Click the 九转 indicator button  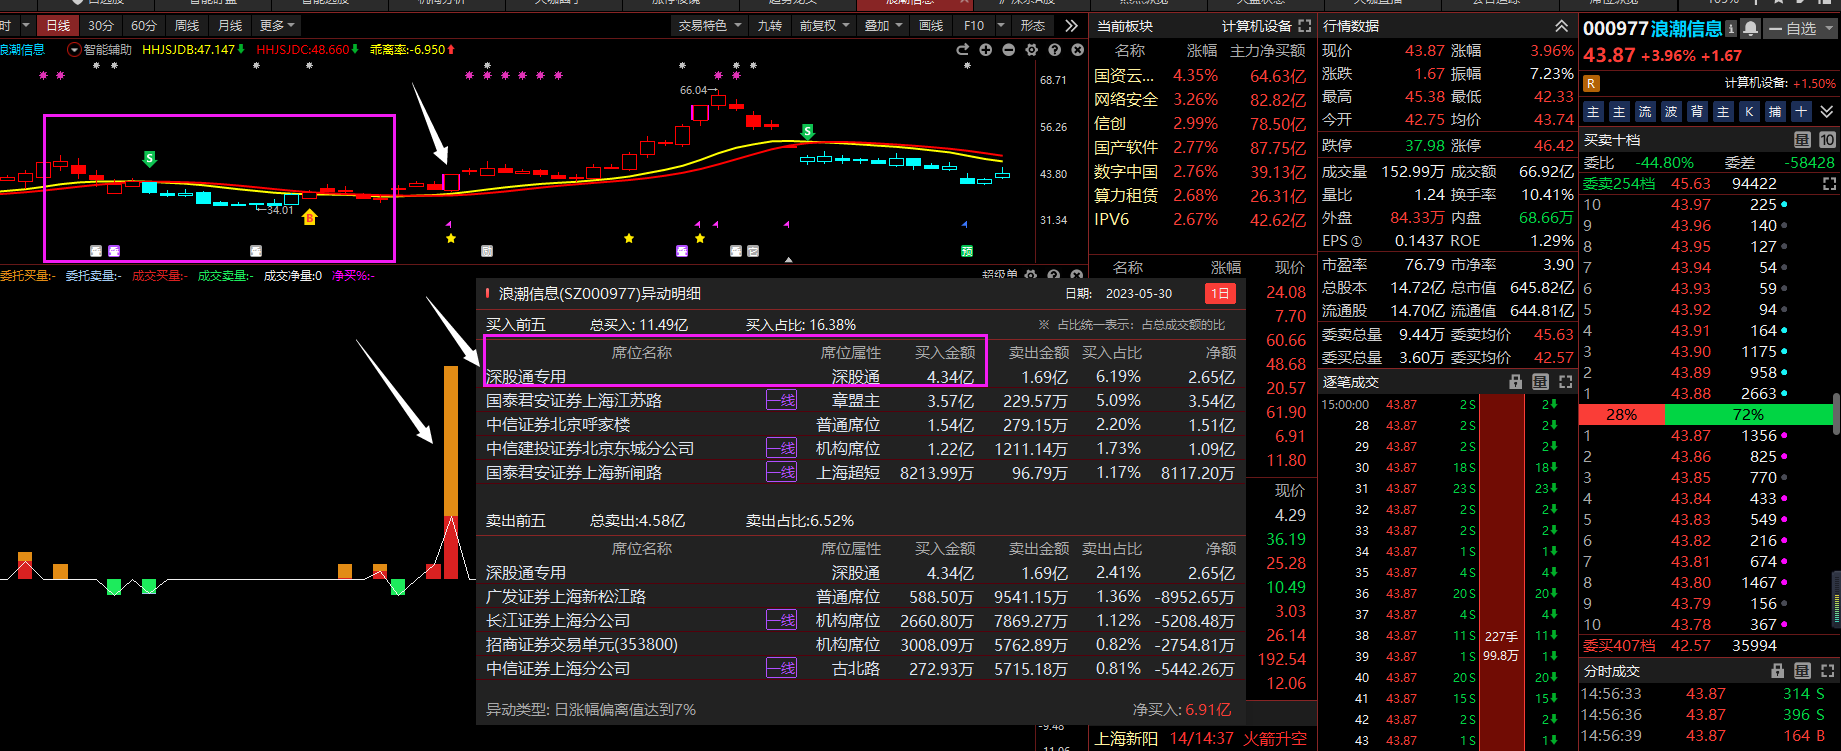tap(770, 25)
